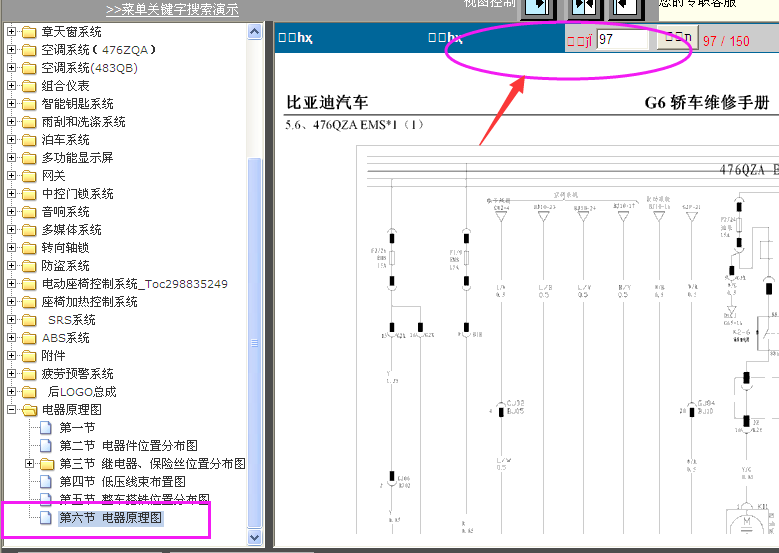Click document icon beside 第六节 电器原理图
Image resolution: width=779 pixels, height=553 pixels.
(x=46, y=518)
